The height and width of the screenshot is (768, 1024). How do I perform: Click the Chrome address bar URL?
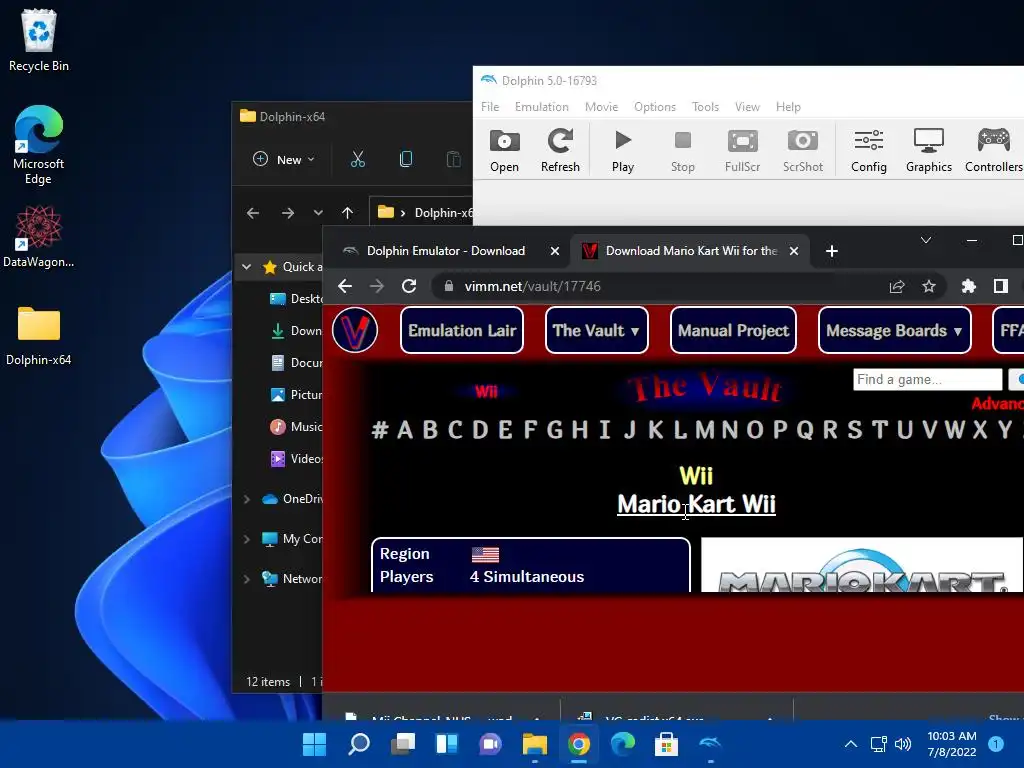pyautogui.click(x=532, y=286)
